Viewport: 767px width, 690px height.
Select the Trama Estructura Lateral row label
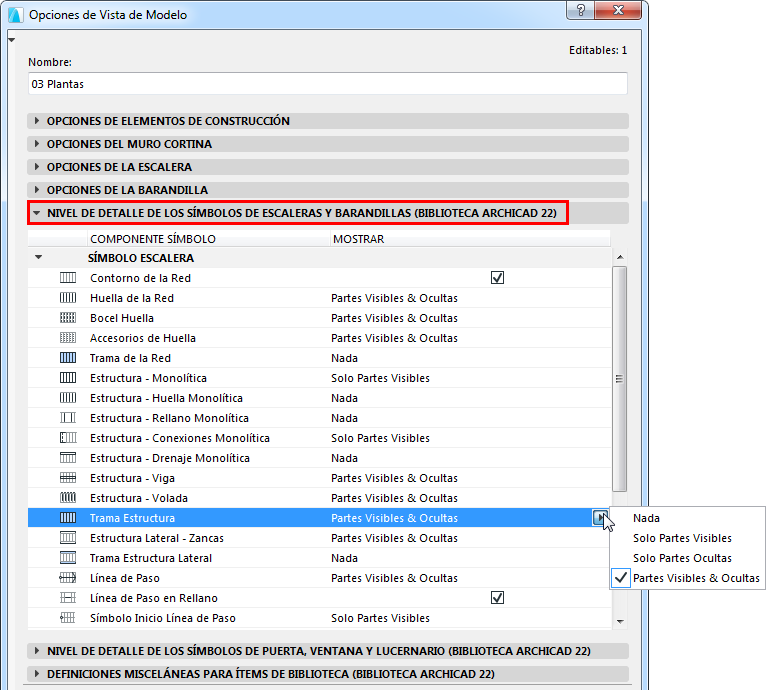tap(151, 558)
